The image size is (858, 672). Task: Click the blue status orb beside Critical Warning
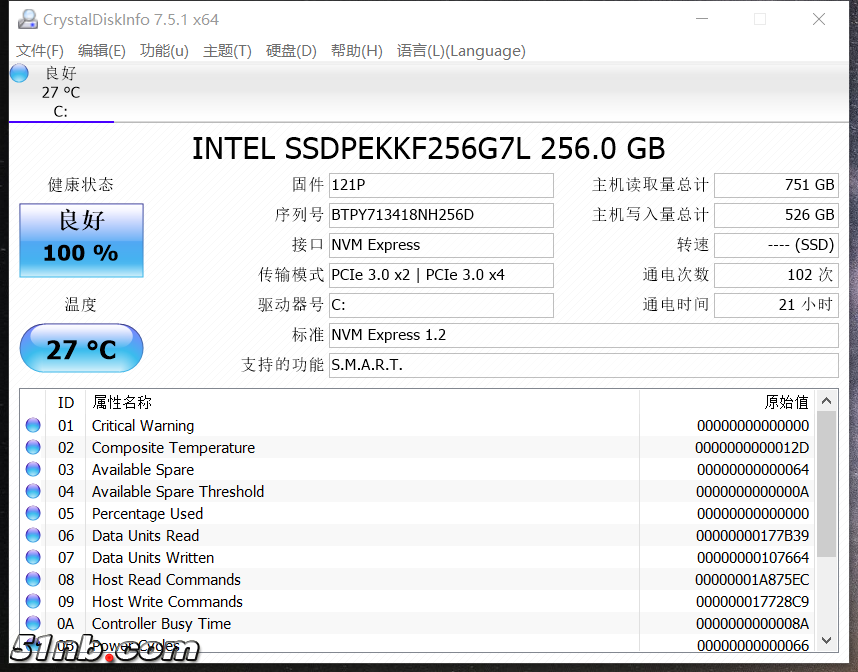click(x=33, y=425)
